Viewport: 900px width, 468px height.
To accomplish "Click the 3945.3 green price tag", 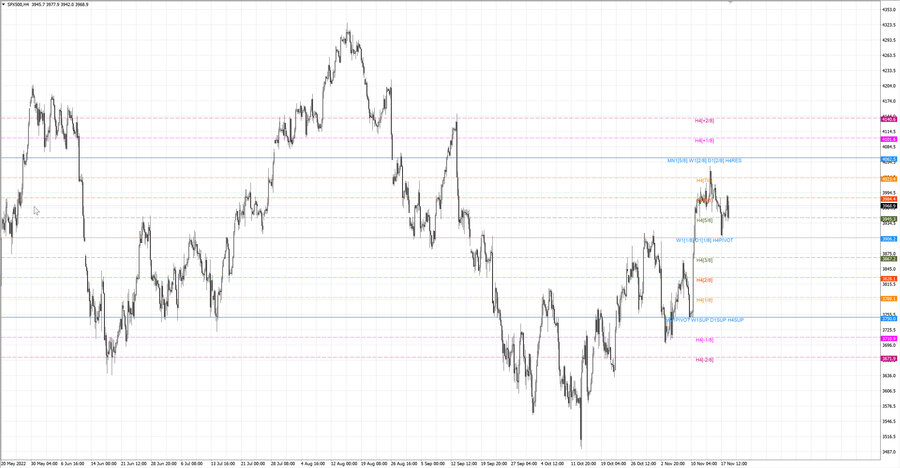I will tap(889, 219).
